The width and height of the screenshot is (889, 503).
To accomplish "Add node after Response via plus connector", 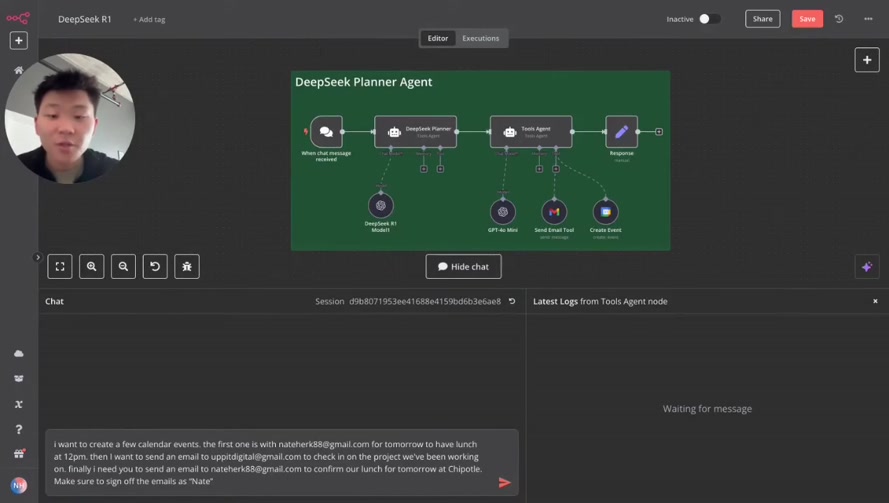I will coord(659,132).
